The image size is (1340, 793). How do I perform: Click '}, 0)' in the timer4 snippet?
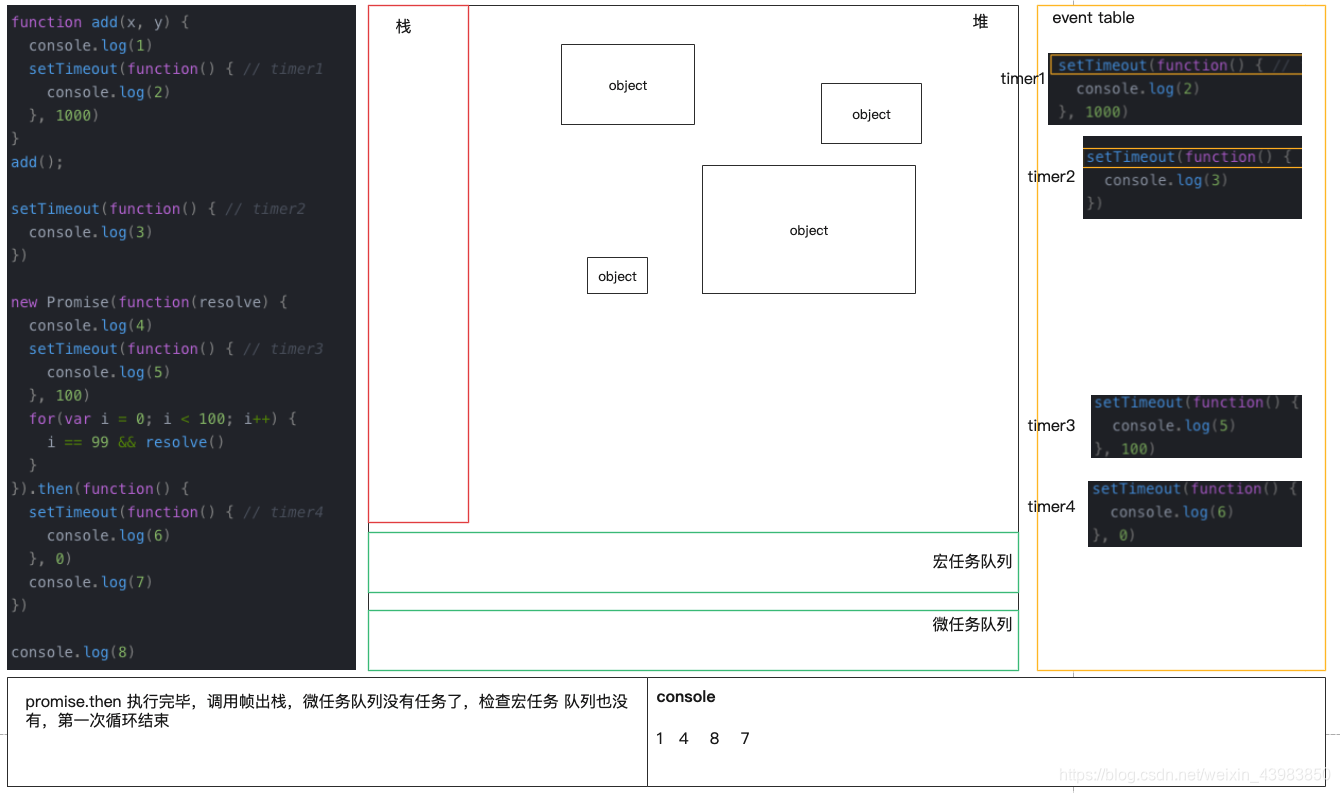(1114, 536)
